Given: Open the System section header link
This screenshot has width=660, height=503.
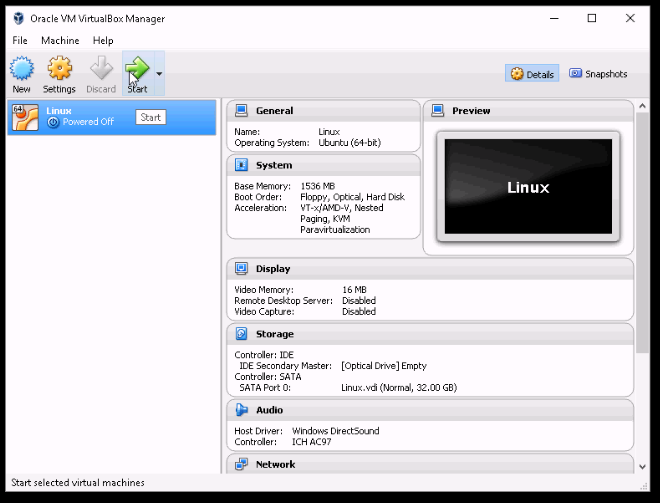Looking at the screenshot, I should (x=274, y=165).
